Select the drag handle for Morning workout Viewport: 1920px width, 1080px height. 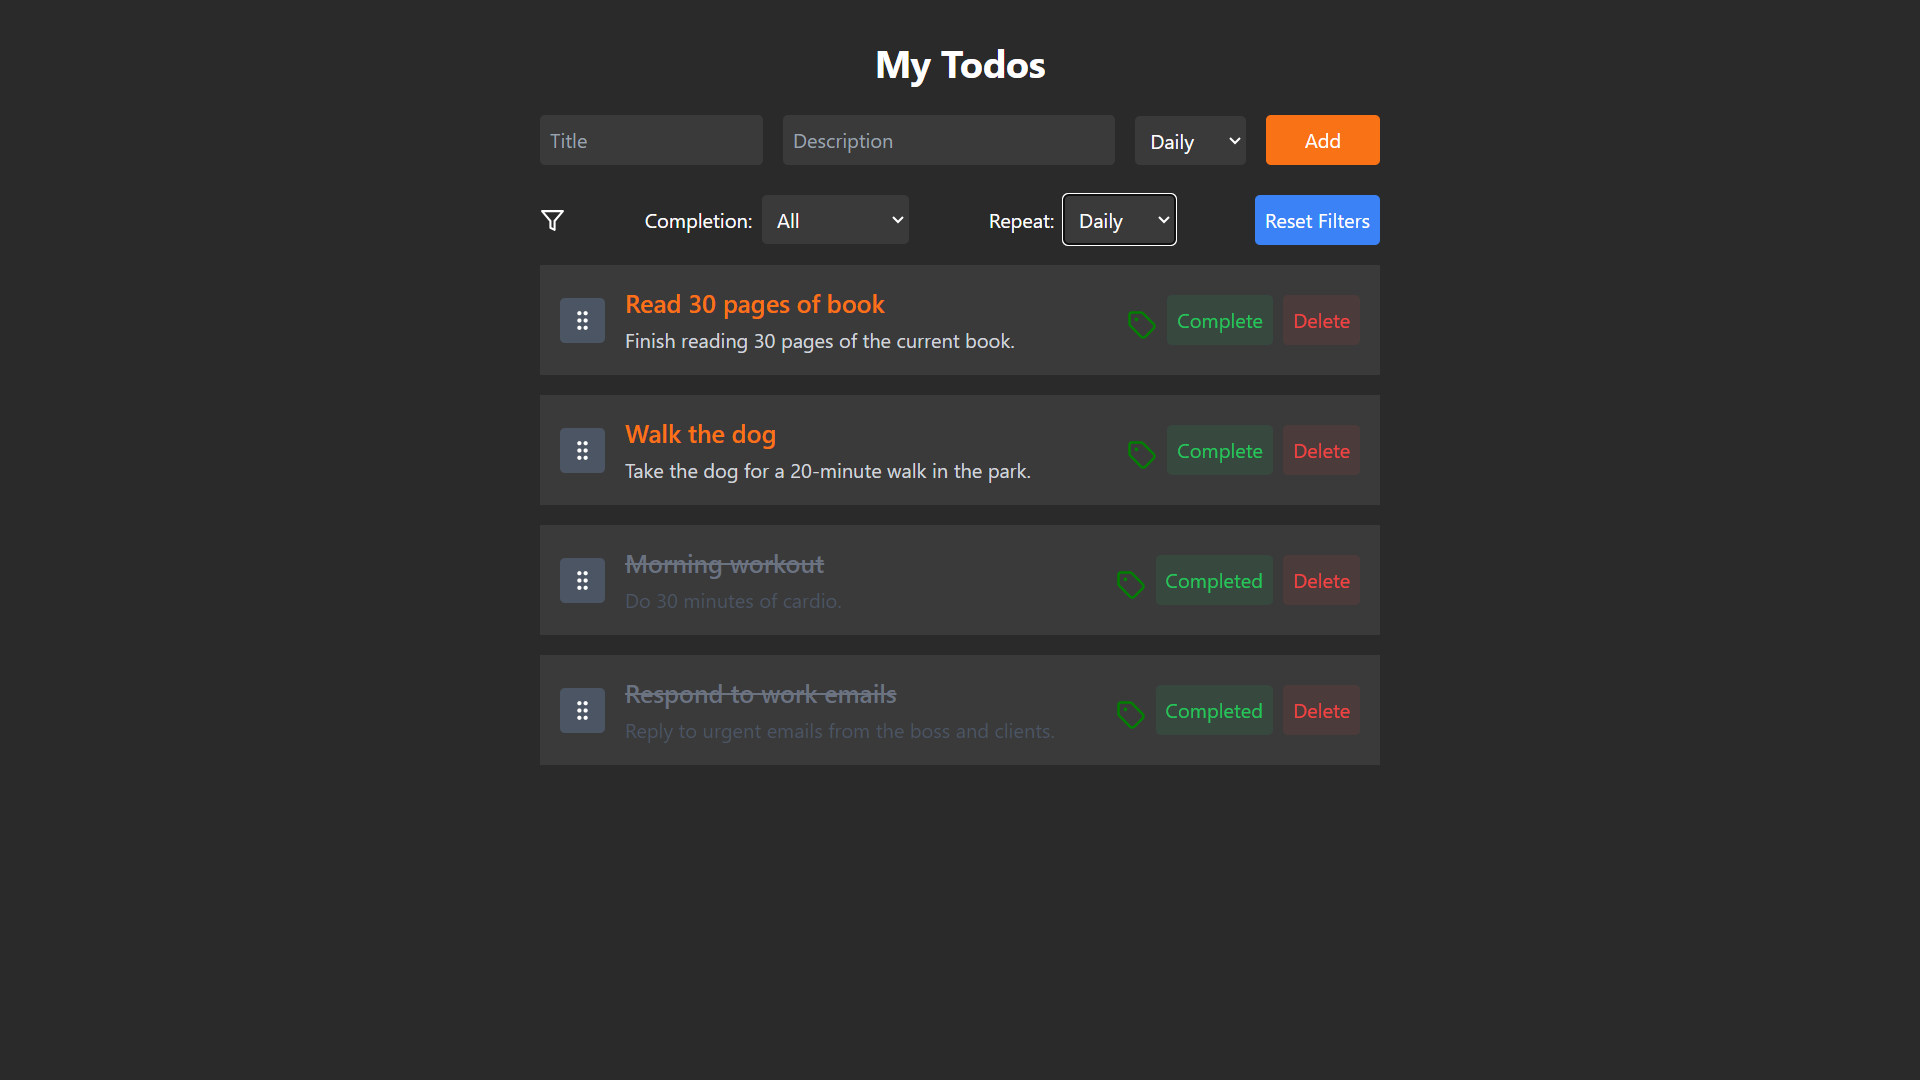(582, 580)
